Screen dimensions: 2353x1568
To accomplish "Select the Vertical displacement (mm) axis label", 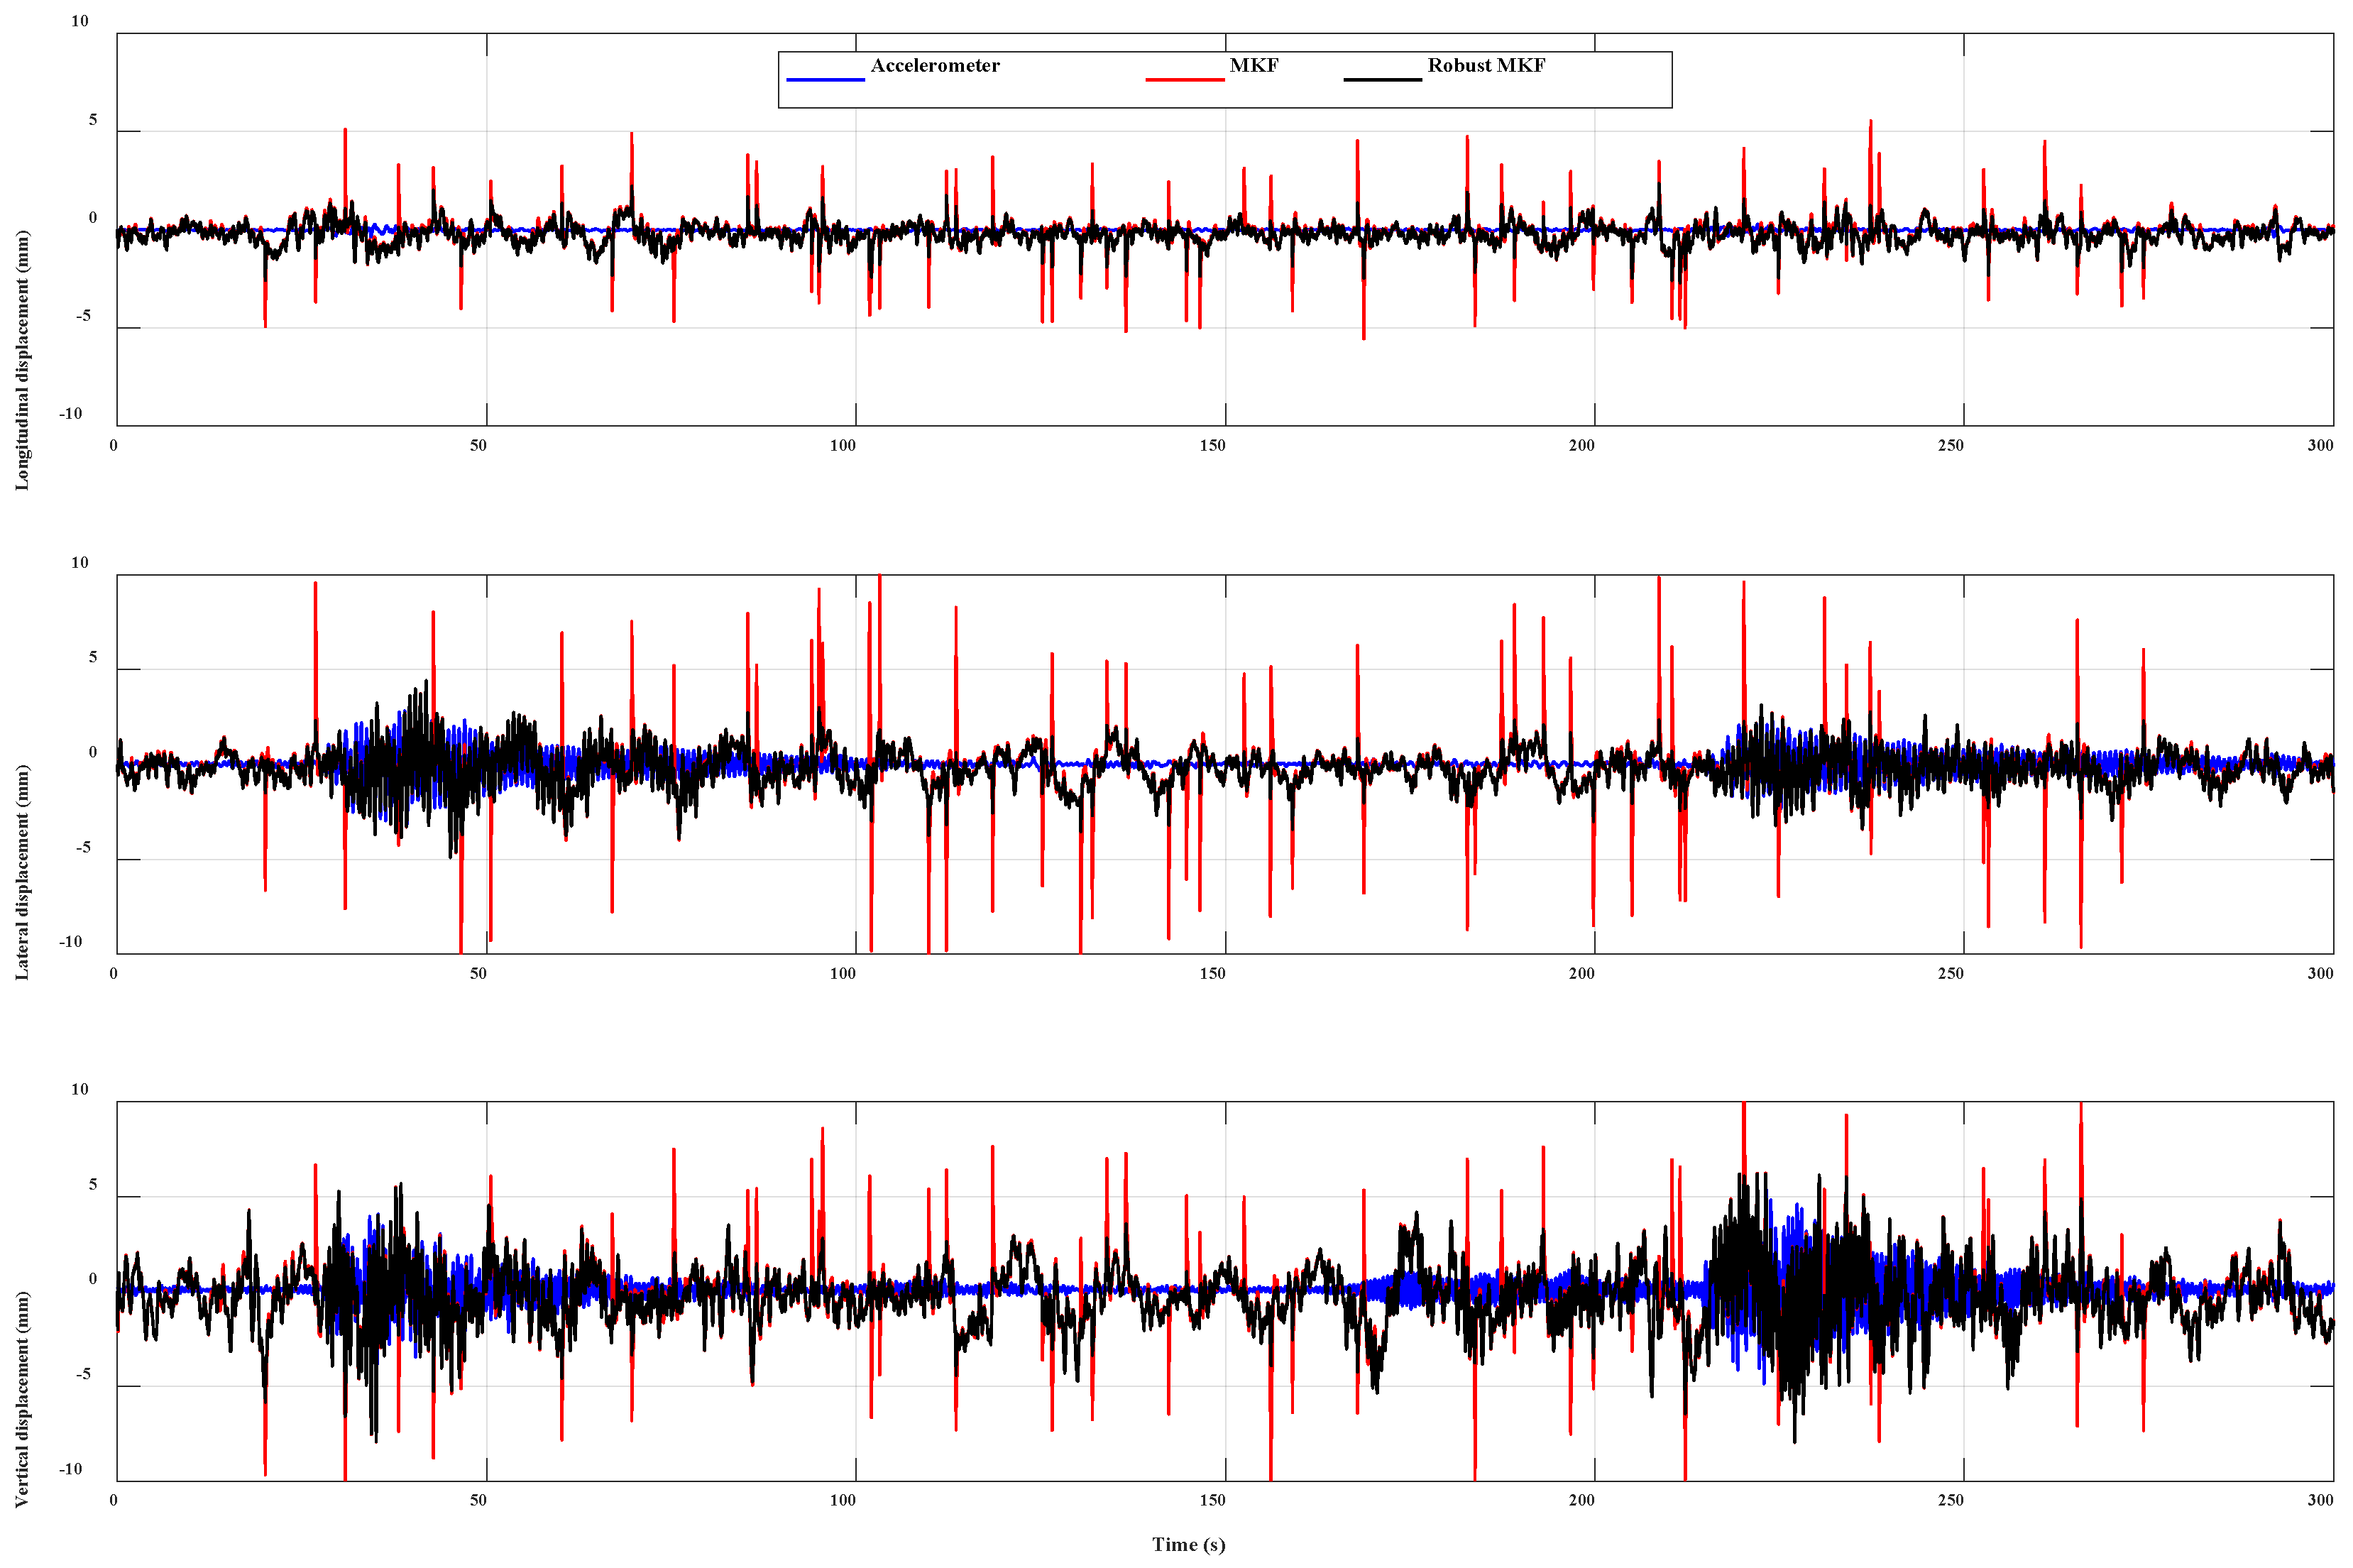I will [22, 1399].
